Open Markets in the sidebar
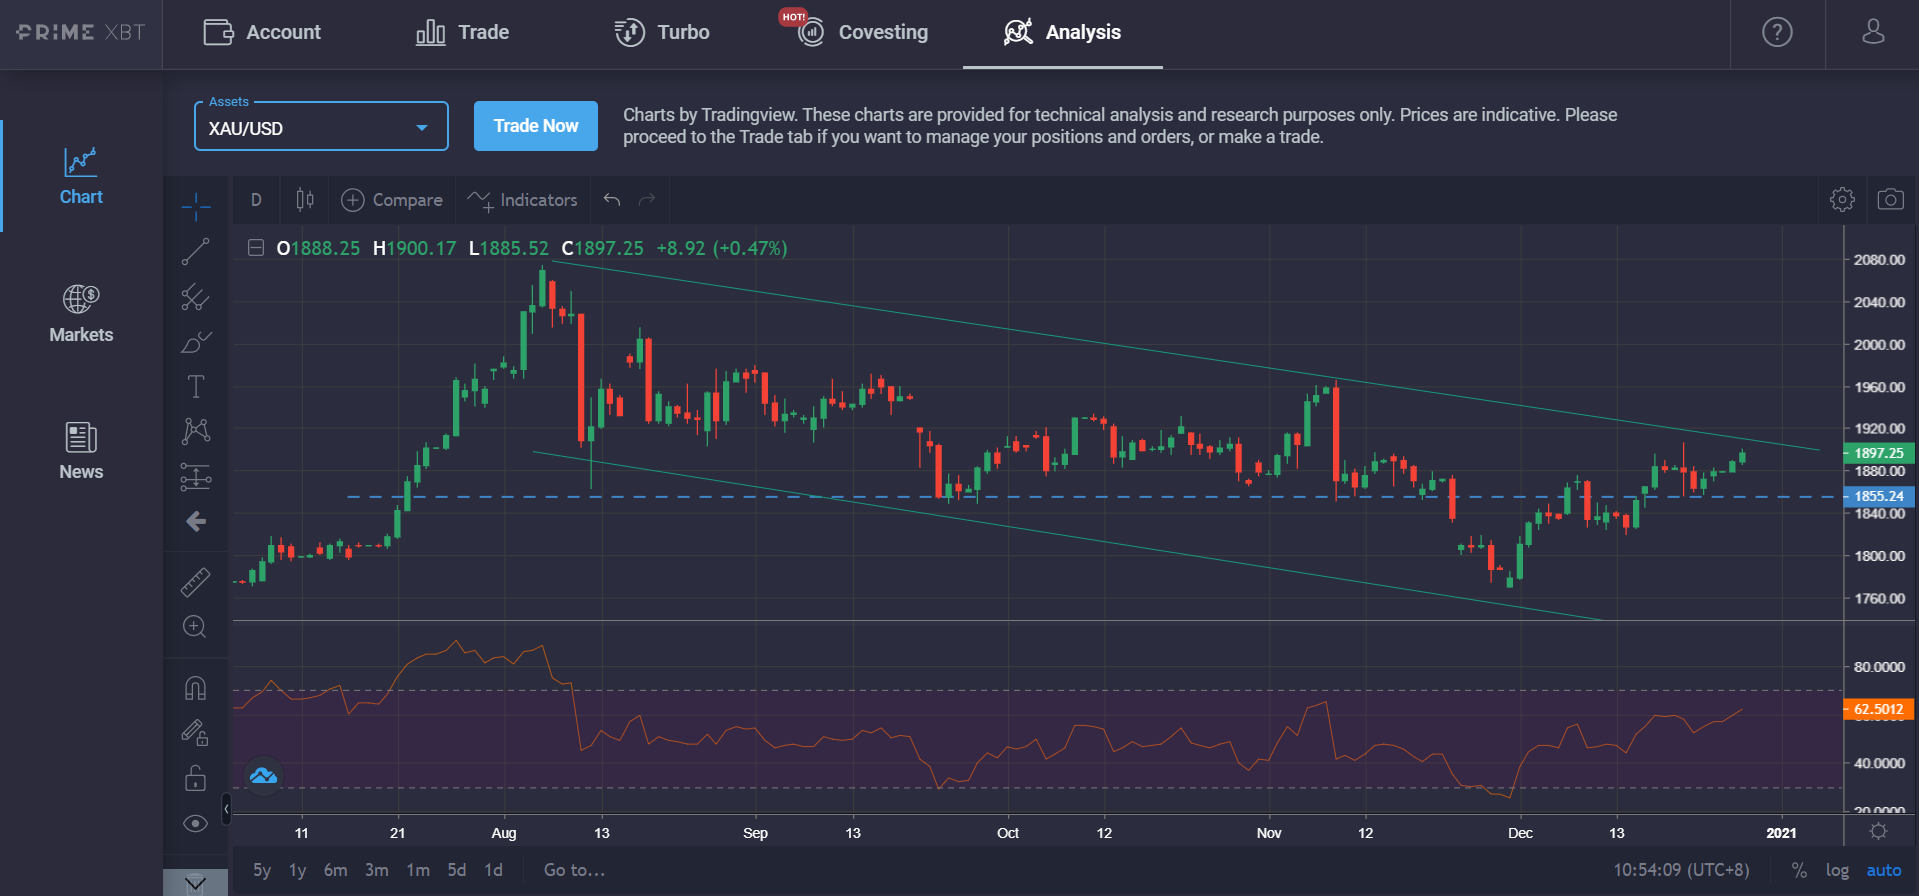Screen dimensions: 1919x896 [x=81, y=313]
